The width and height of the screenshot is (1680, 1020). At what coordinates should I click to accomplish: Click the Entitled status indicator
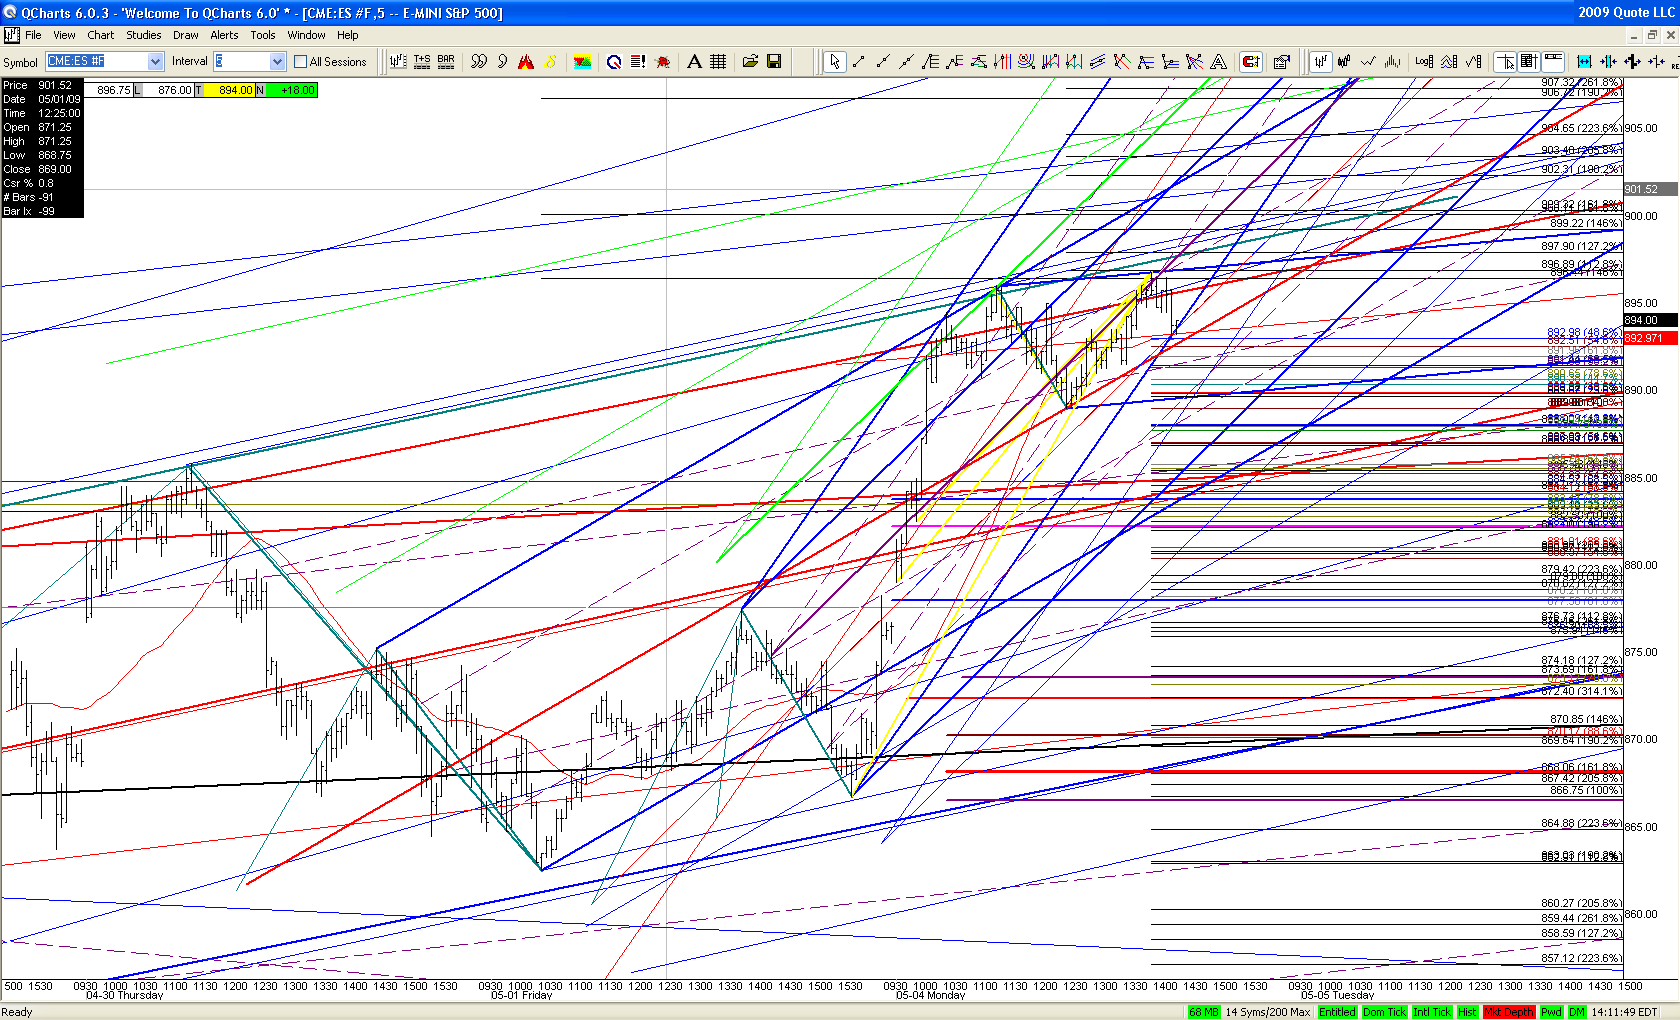point(1337,1012)
